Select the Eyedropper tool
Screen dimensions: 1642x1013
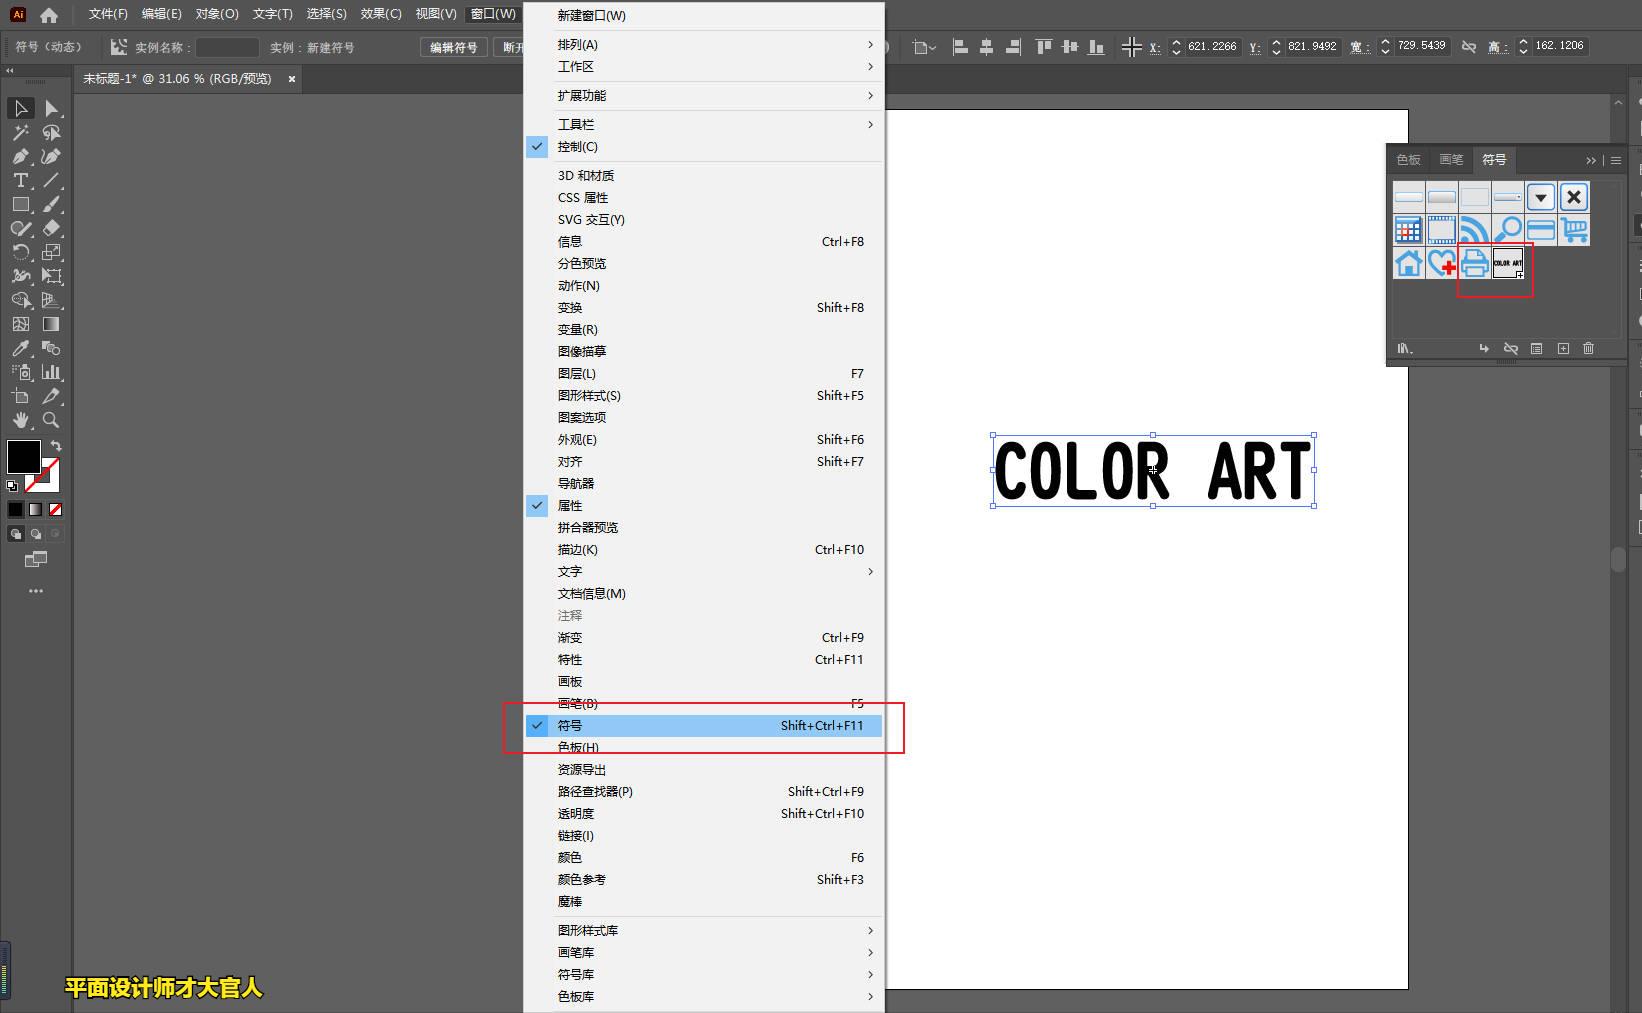tap(20, 348)
